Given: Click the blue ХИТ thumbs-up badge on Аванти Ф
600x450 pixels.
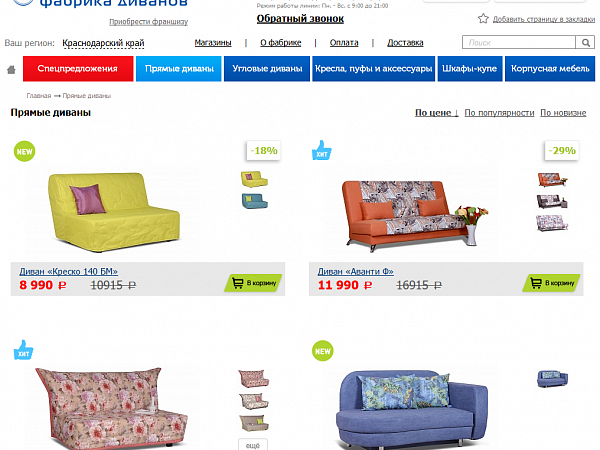Looking at the screenshot, I should (x=322, y=150).
